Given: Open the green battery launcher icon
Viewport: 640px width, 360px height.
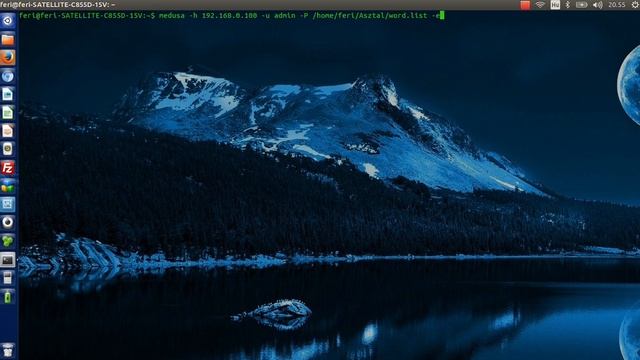Looking at the screenshot, I should 8,296.
